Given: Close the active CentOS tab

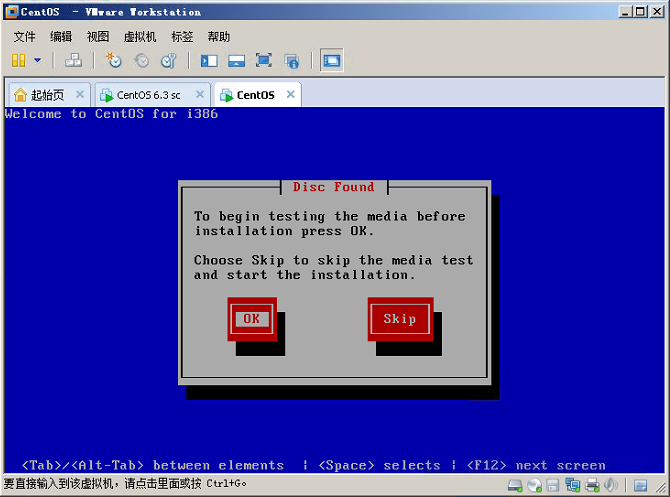Looking at the screenshot, I should (x=291, y=94).
